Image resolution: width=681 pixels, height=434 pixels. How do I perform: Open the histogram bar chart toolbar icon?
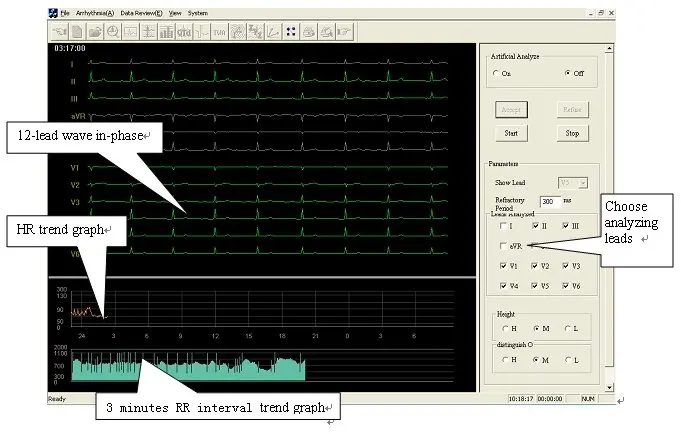(166, 32)
